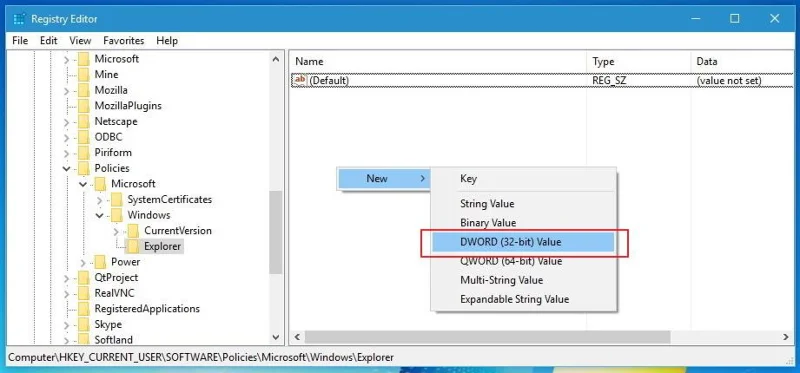Select the Mozilla folder icon

click(x=83, y=90)
